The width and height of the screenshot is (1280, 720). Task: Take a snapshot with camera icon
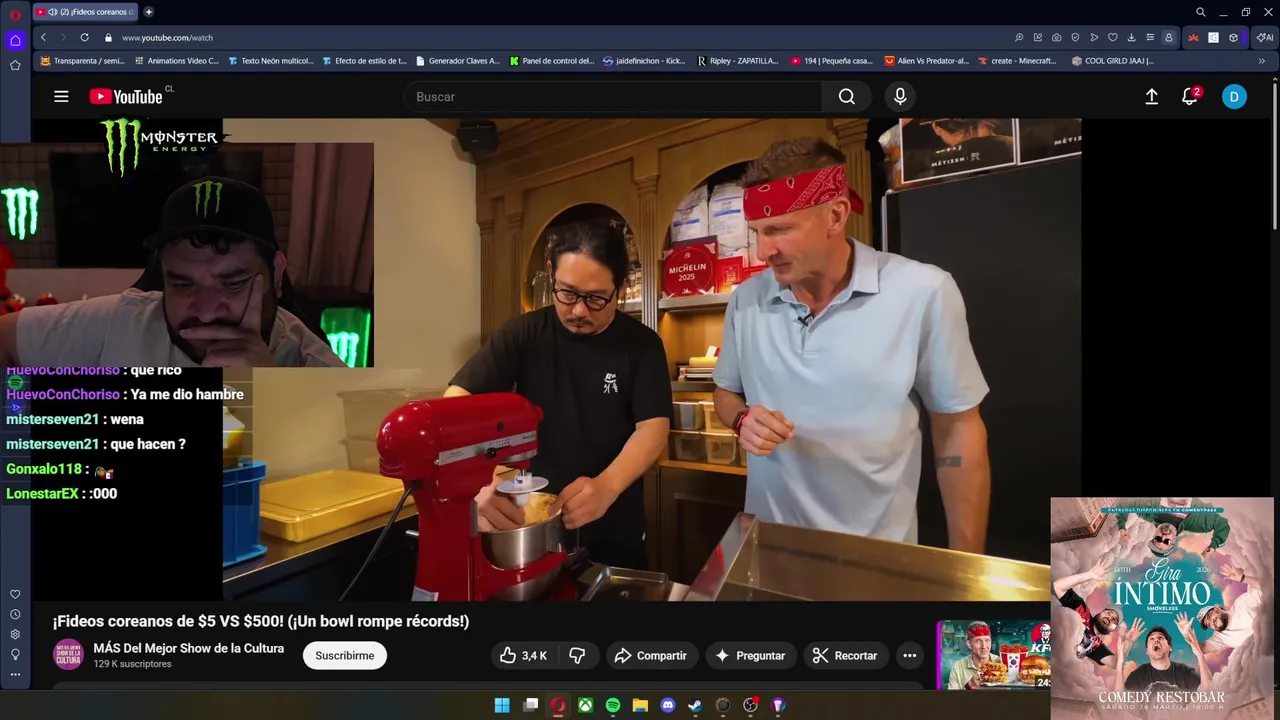pos(1056,38)
